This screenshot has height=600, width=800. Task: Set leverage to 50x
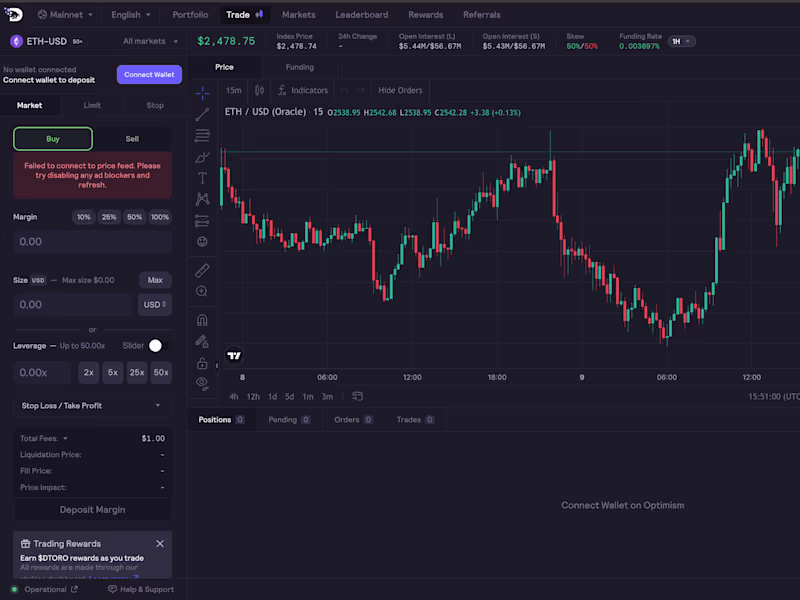click(x=161, y=372)
